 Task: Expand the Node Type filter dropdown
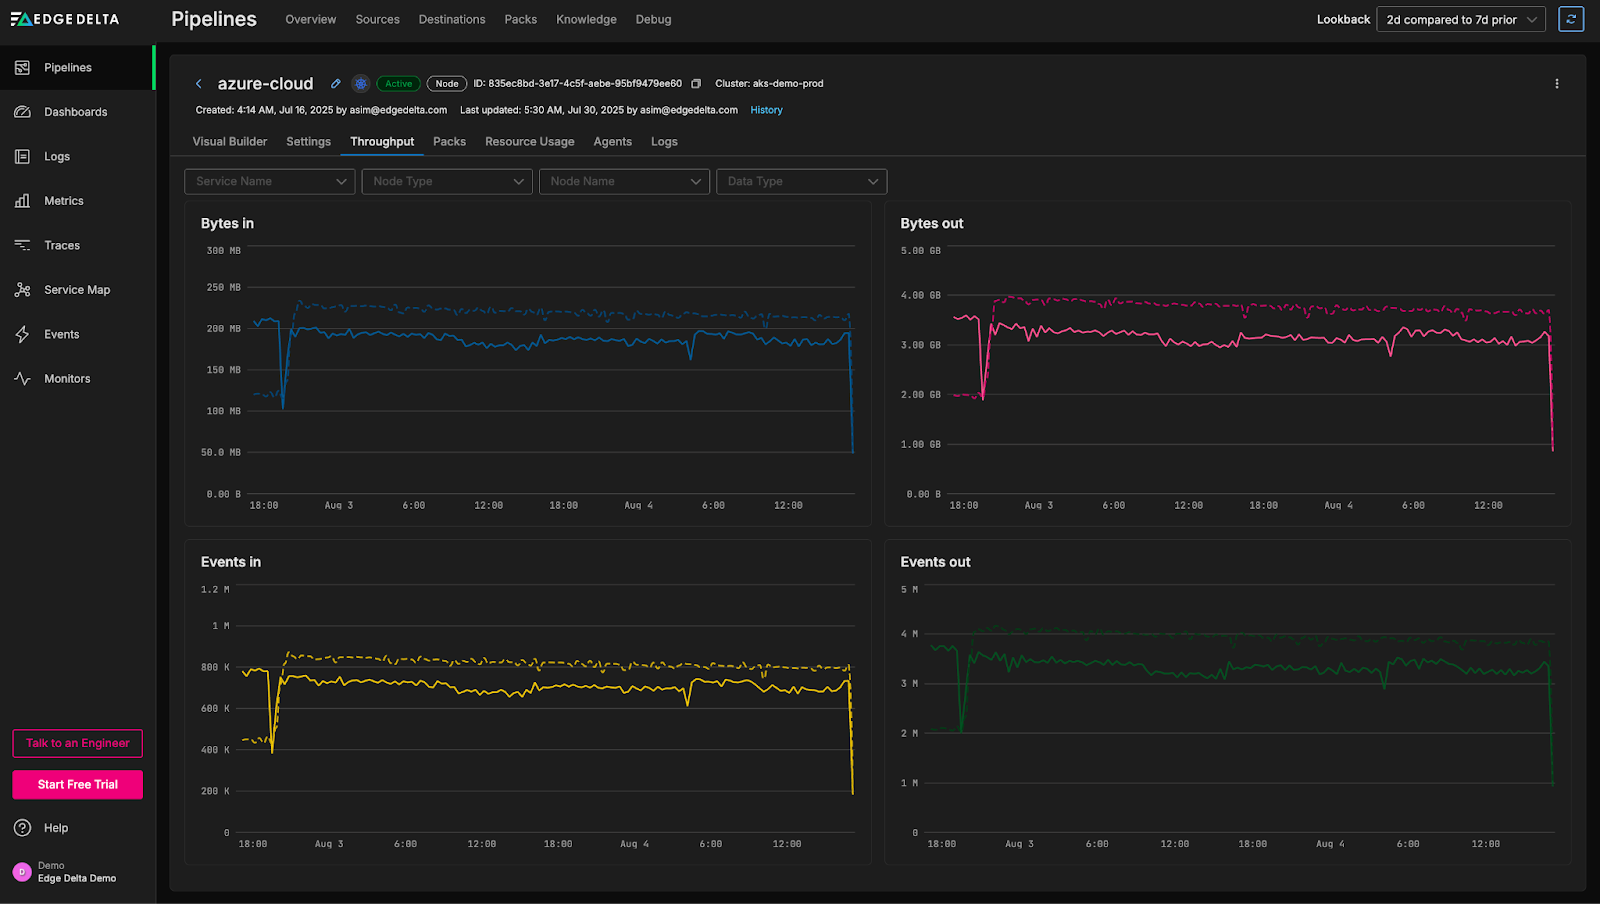pos(447,181)
